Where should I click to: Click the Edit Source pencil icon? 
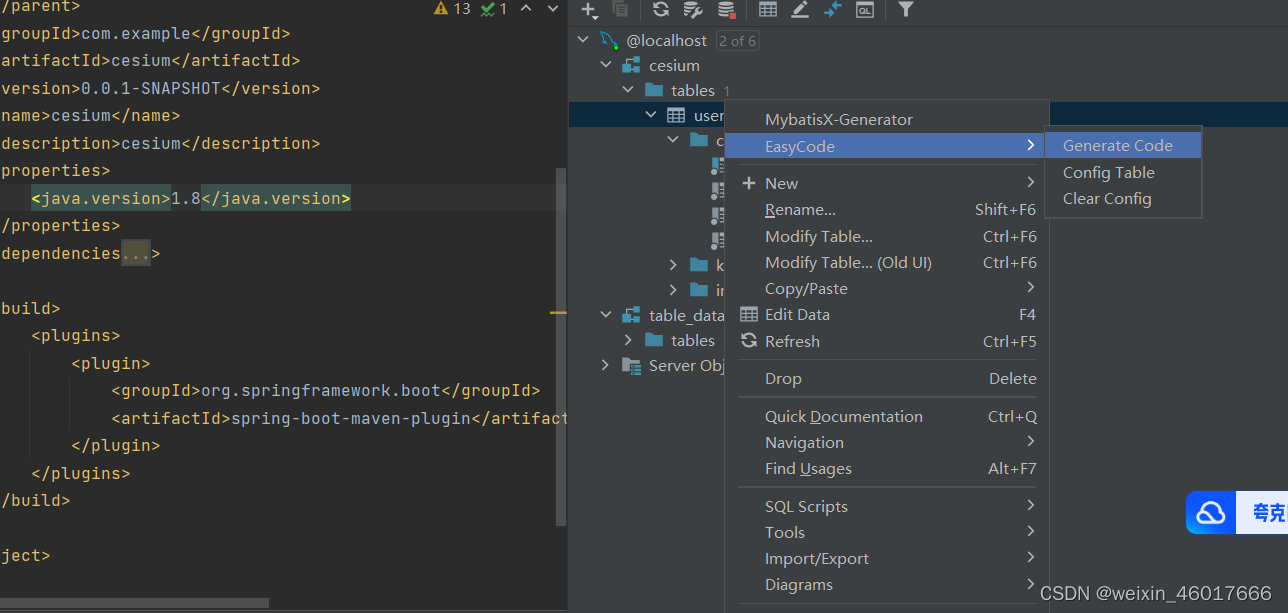(800, 9)
